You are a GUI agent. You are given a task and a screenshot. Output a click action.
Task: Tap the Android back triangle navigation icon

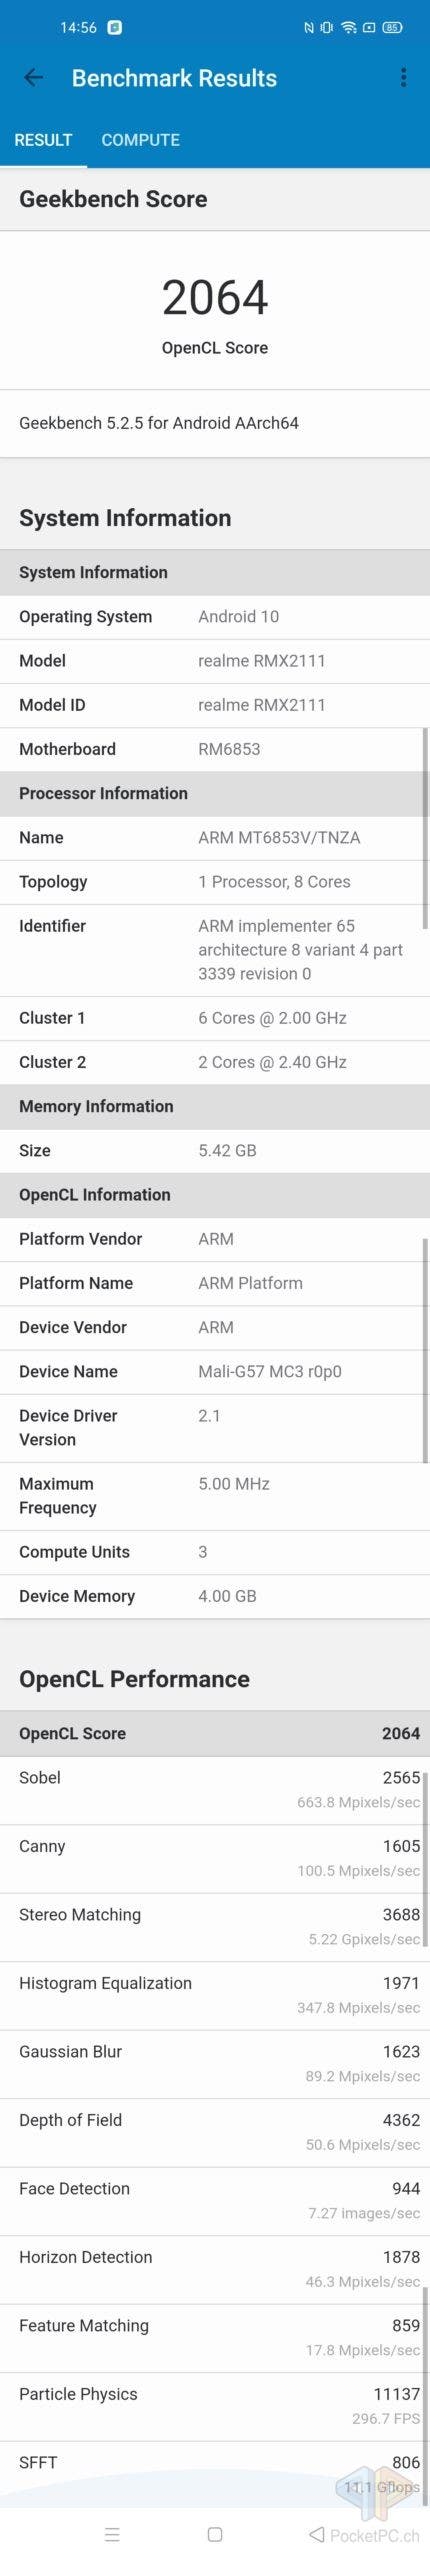coord(317,2534)
